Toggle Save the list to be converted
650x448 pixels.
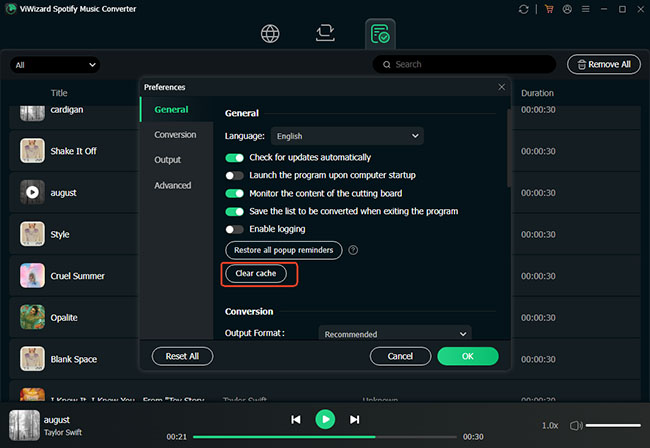234,212
